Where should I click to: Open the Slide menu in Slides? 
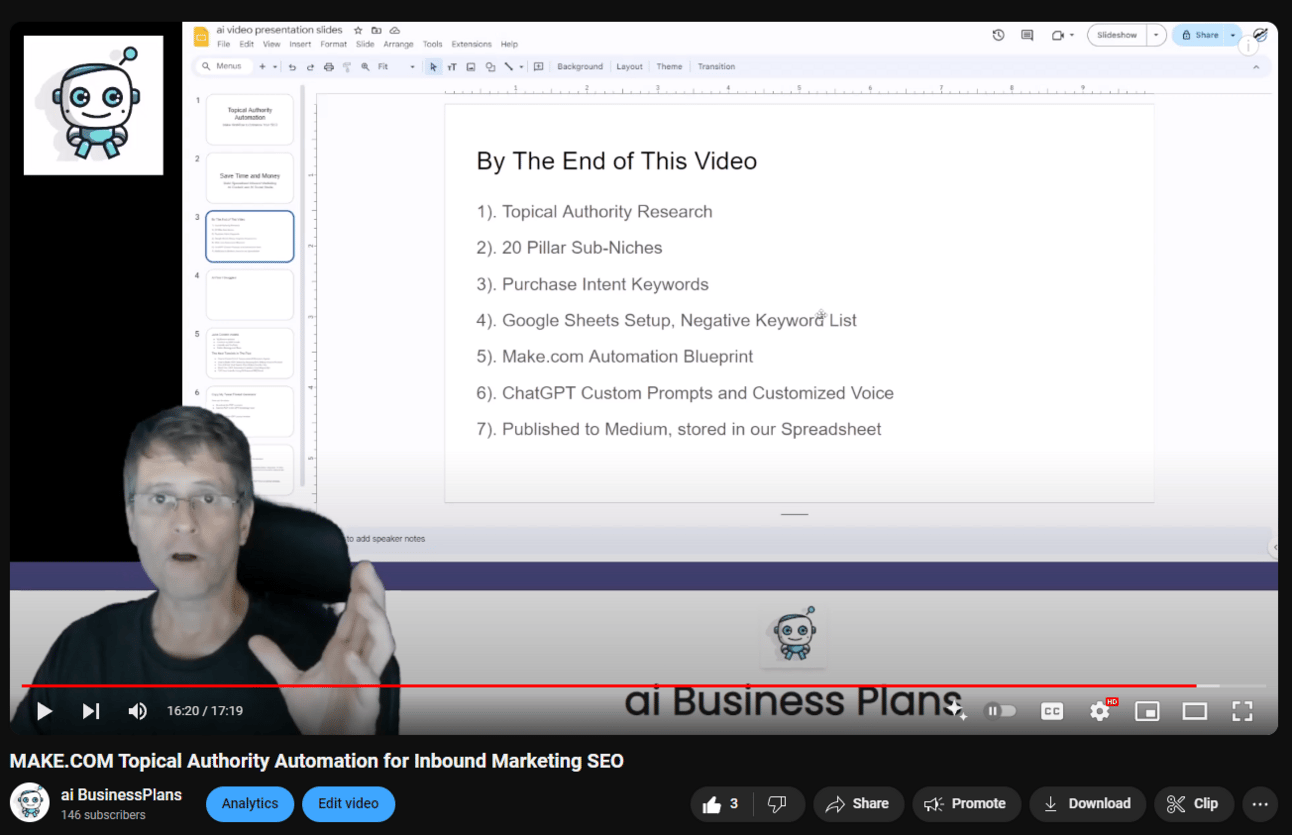coord(365,44)
